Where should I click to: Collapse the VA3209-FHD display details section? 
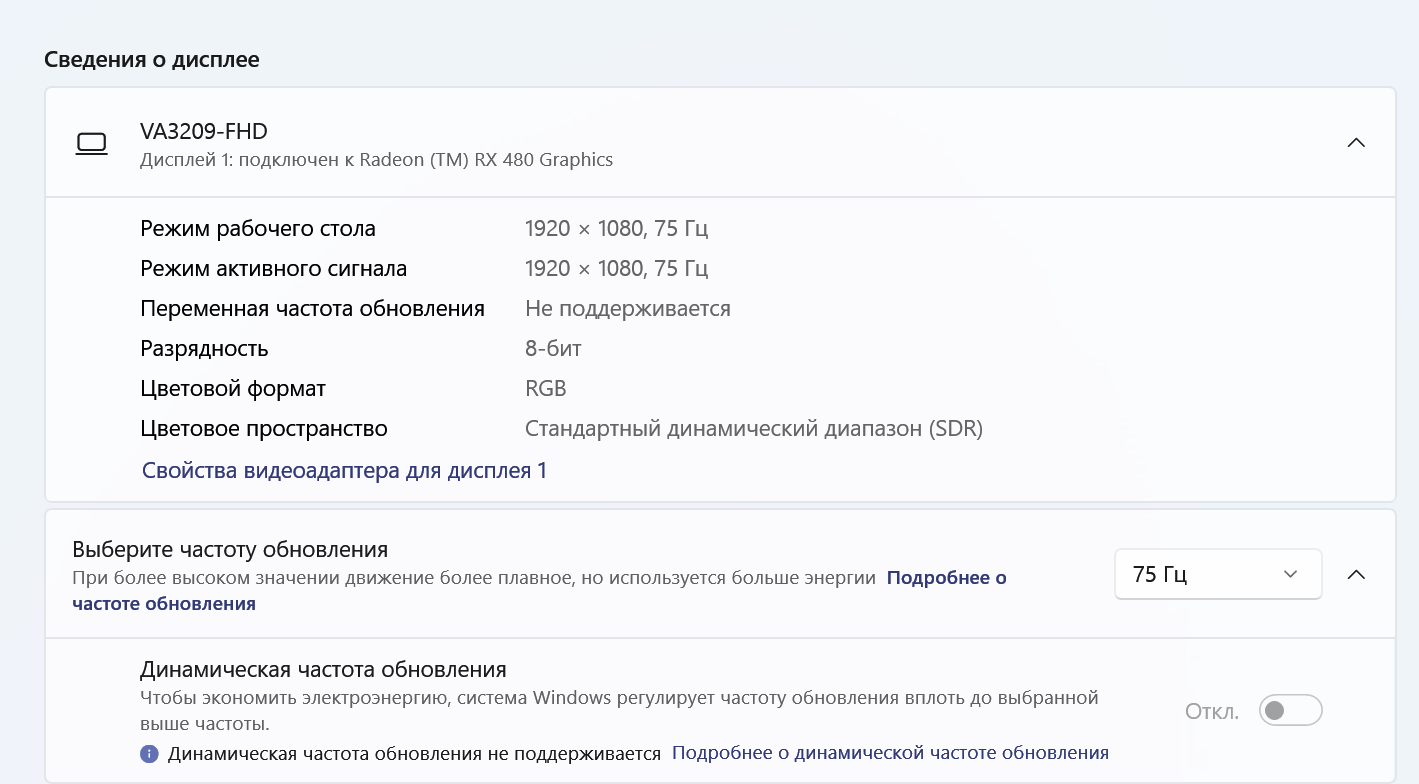(x=1356, y=143)
